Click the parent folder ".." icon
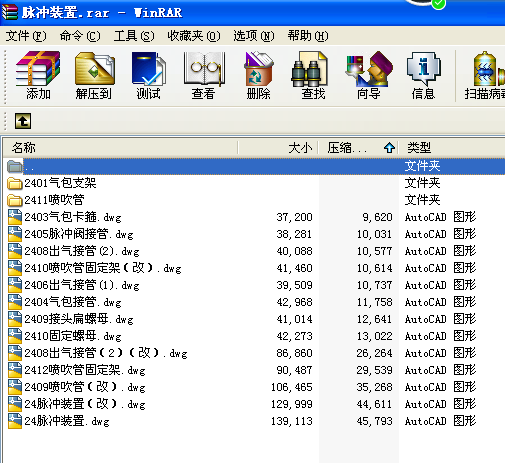The image size is (505, 463). 15,166
